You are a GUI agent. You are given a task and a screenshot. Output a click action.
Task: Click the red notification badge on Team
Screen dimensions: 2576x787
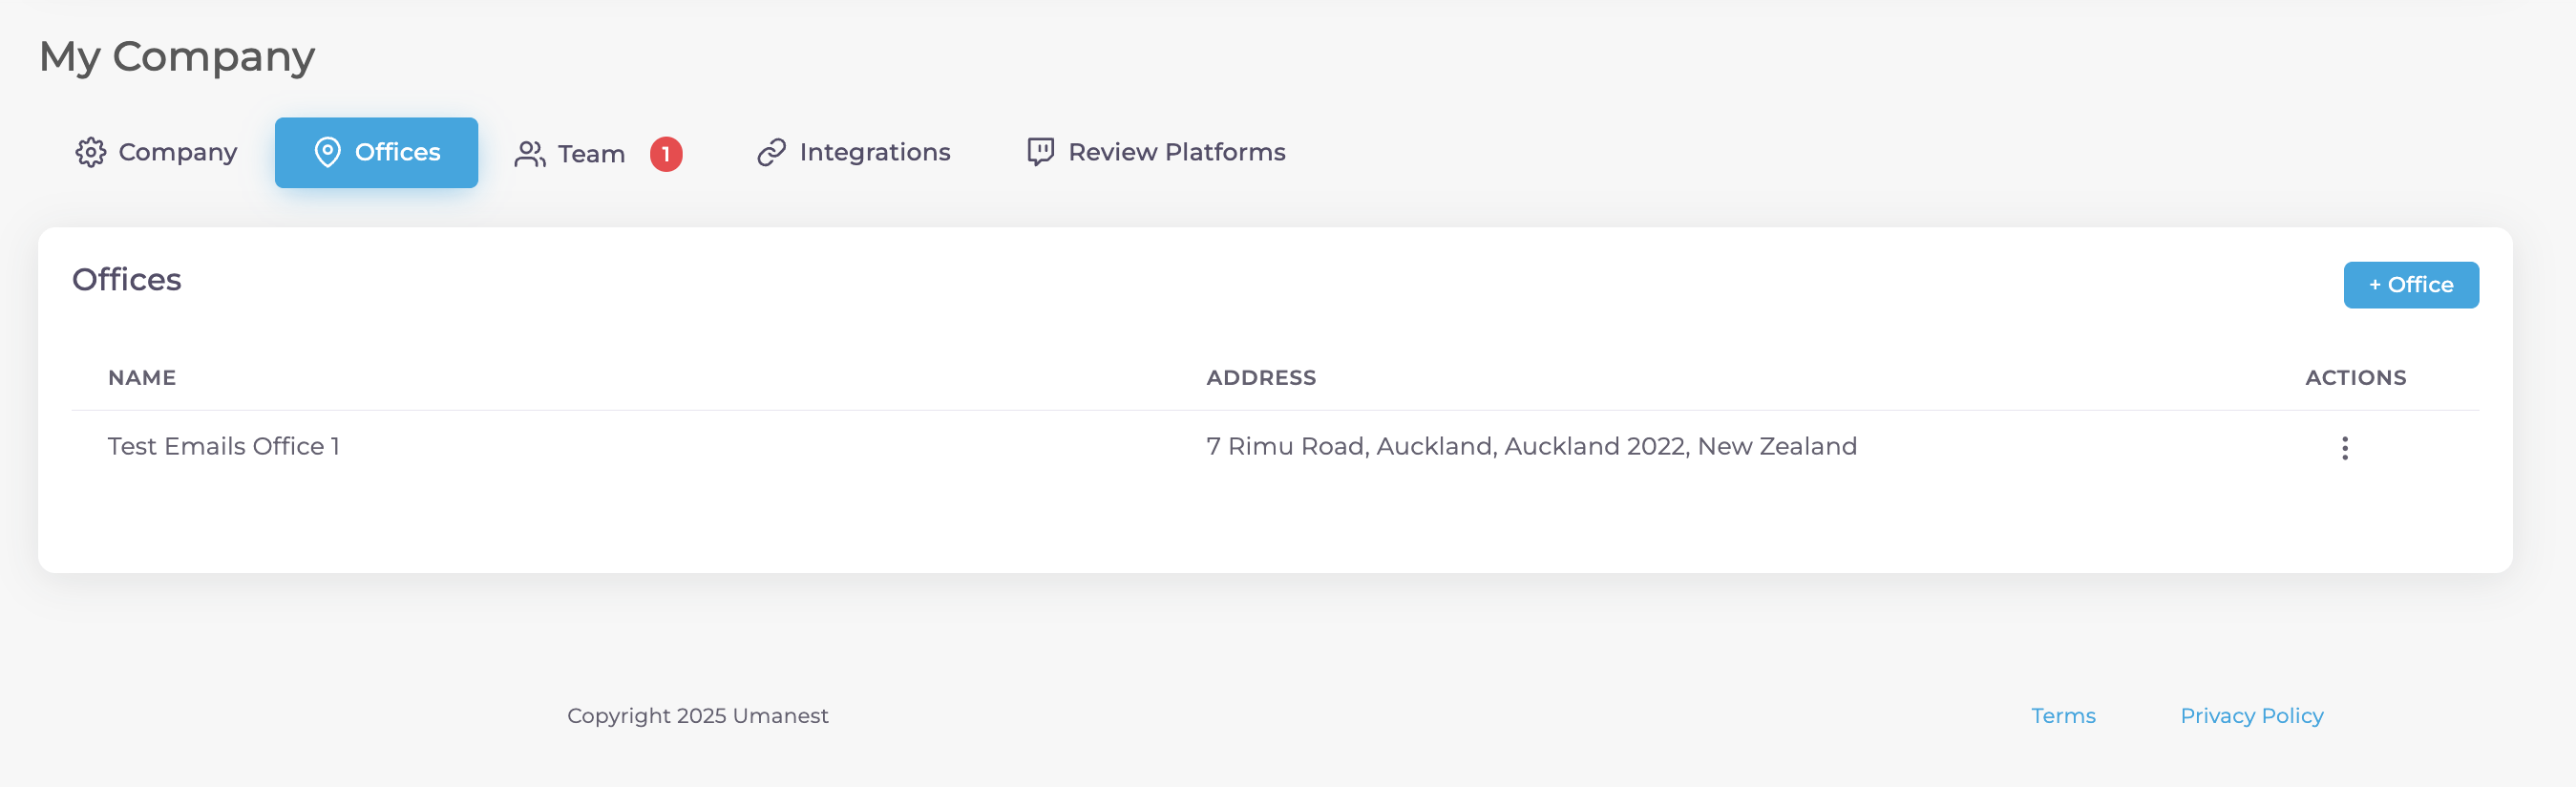666,154
